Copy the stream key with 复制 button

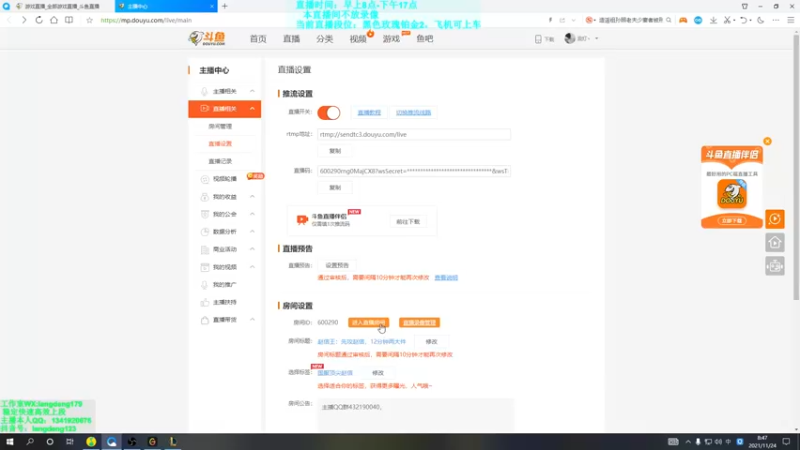(x=335, y=187)
